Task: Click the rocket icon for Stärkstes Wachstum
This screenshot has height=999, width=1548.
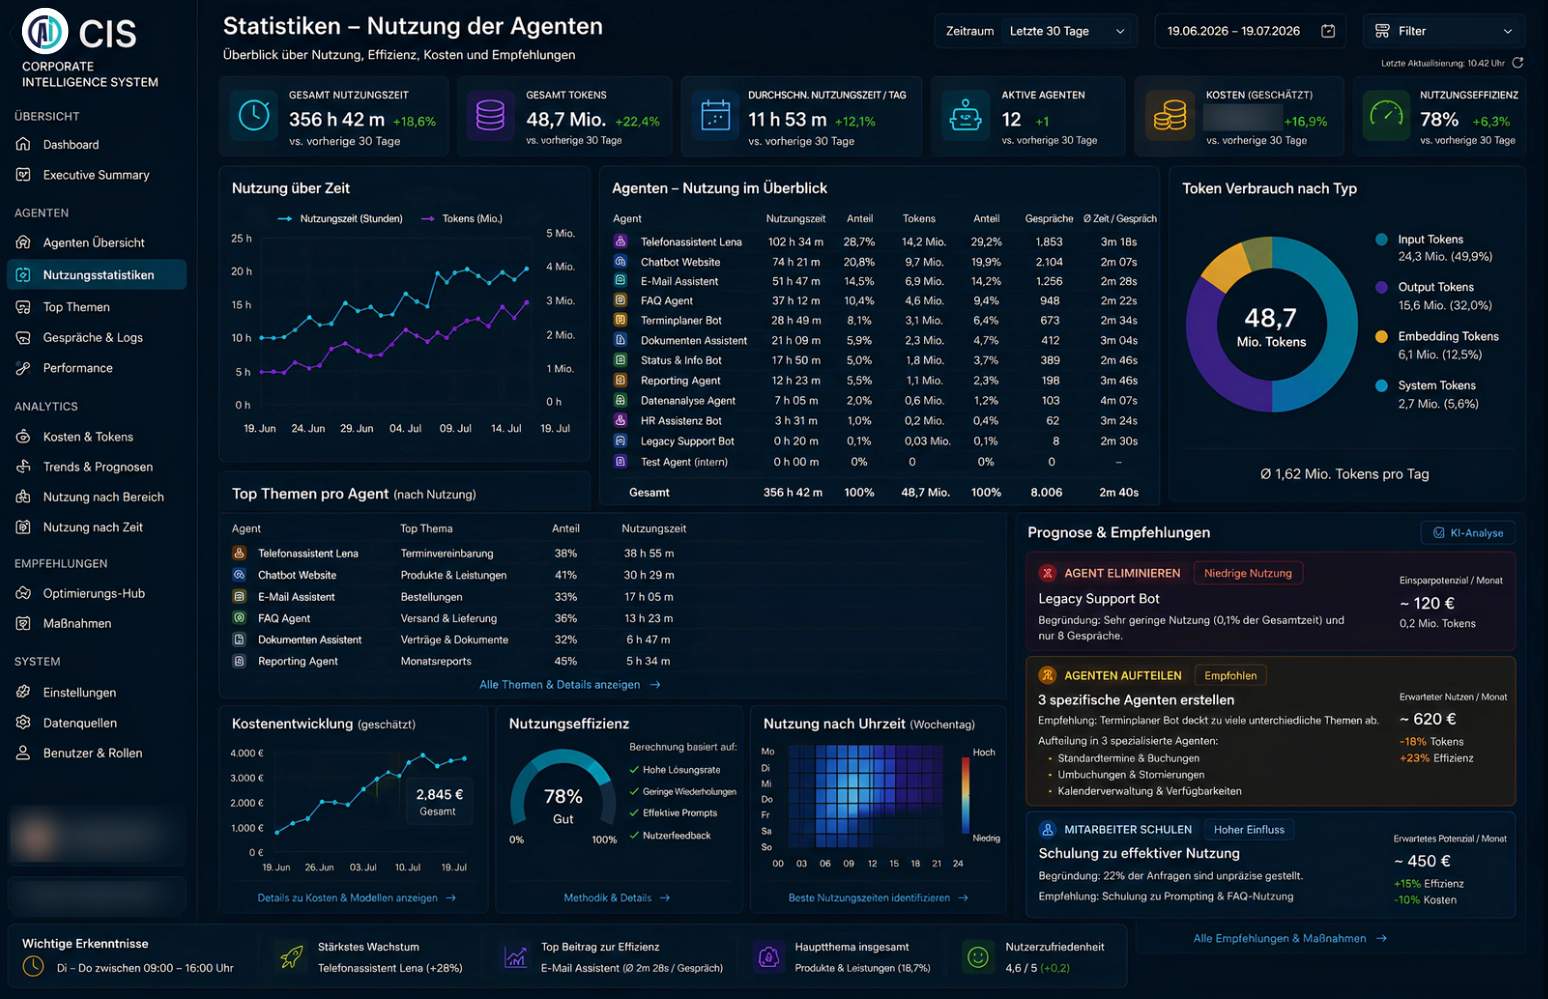Action: tap(291, 958)
